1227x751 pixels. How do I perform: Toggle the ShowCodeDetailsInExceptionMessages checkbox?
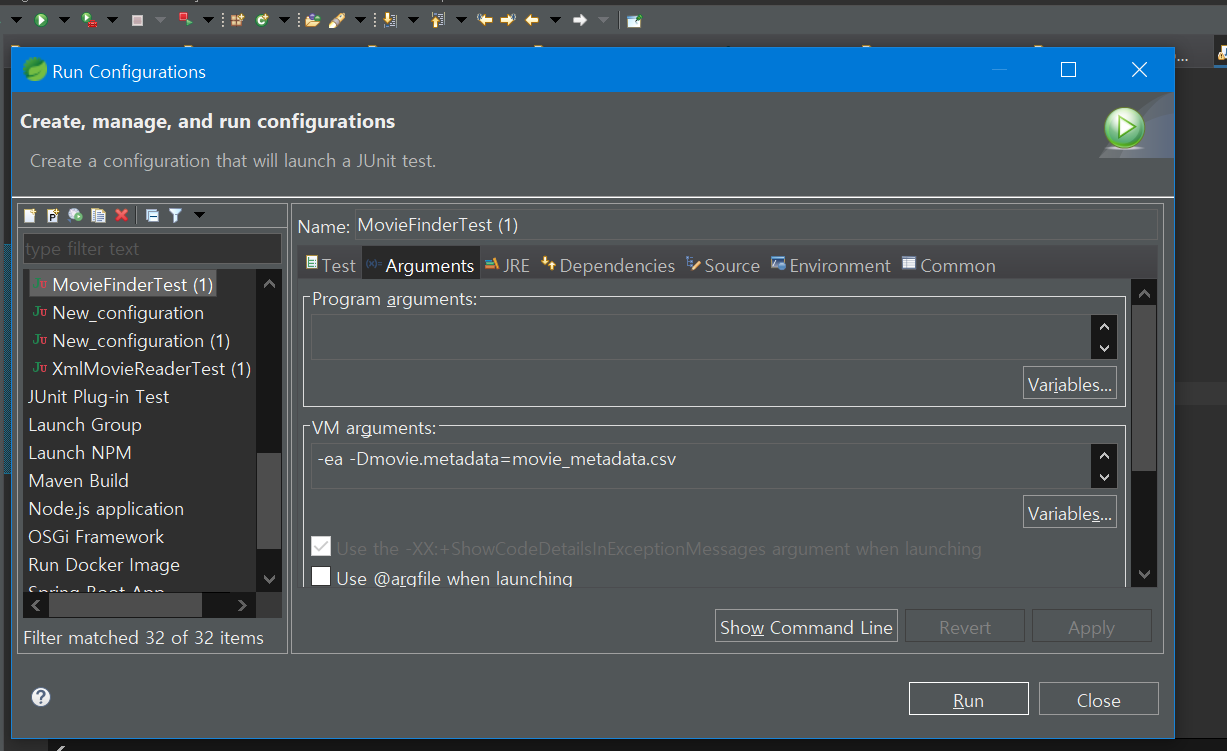(x=321, y=547)
